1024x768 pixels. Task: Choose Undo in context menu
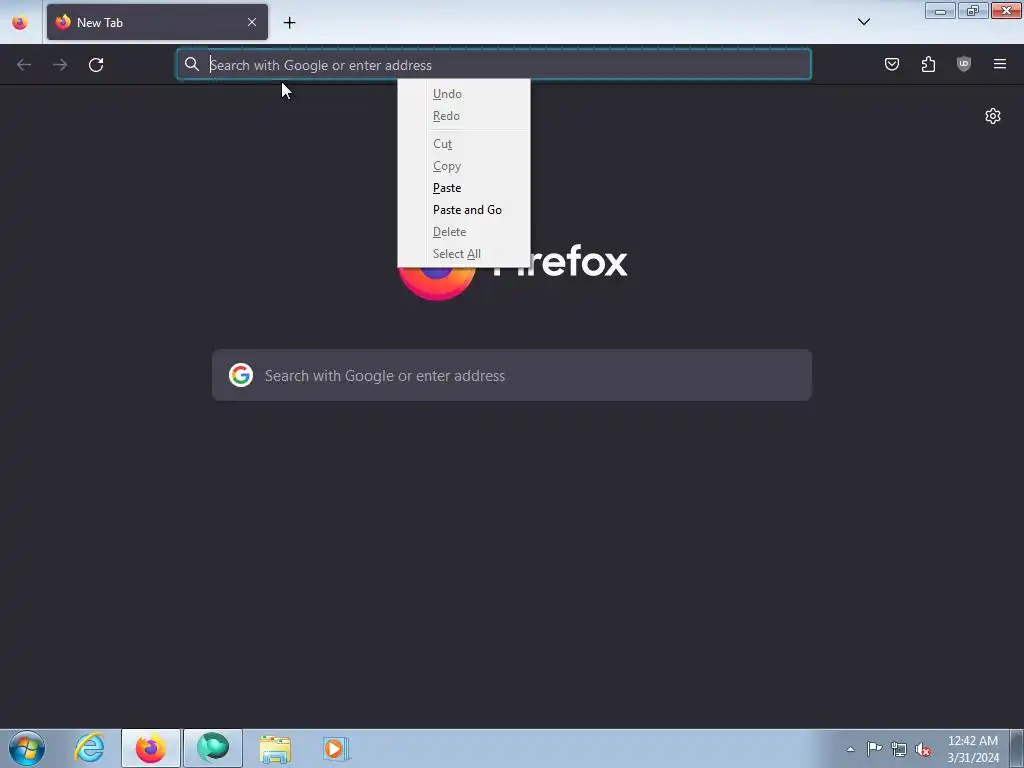pos(464,94)
